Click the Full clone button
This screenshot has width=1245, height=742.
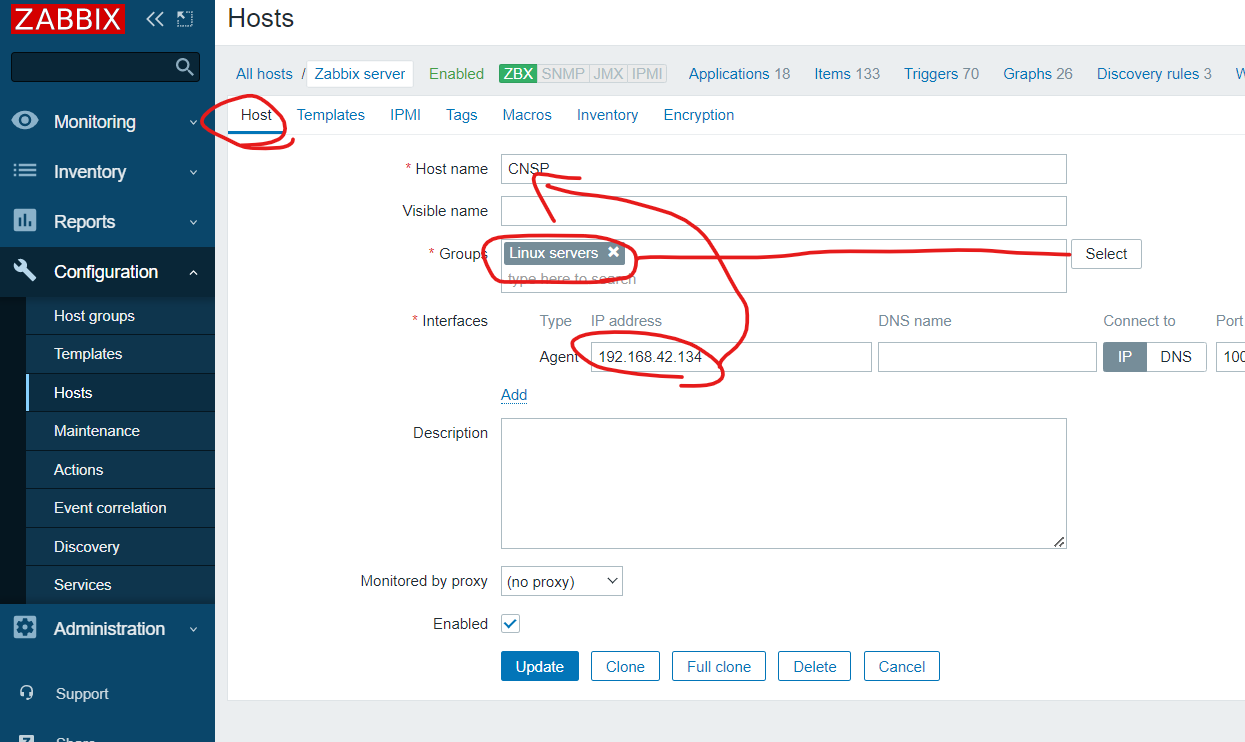tap(719, 666)
